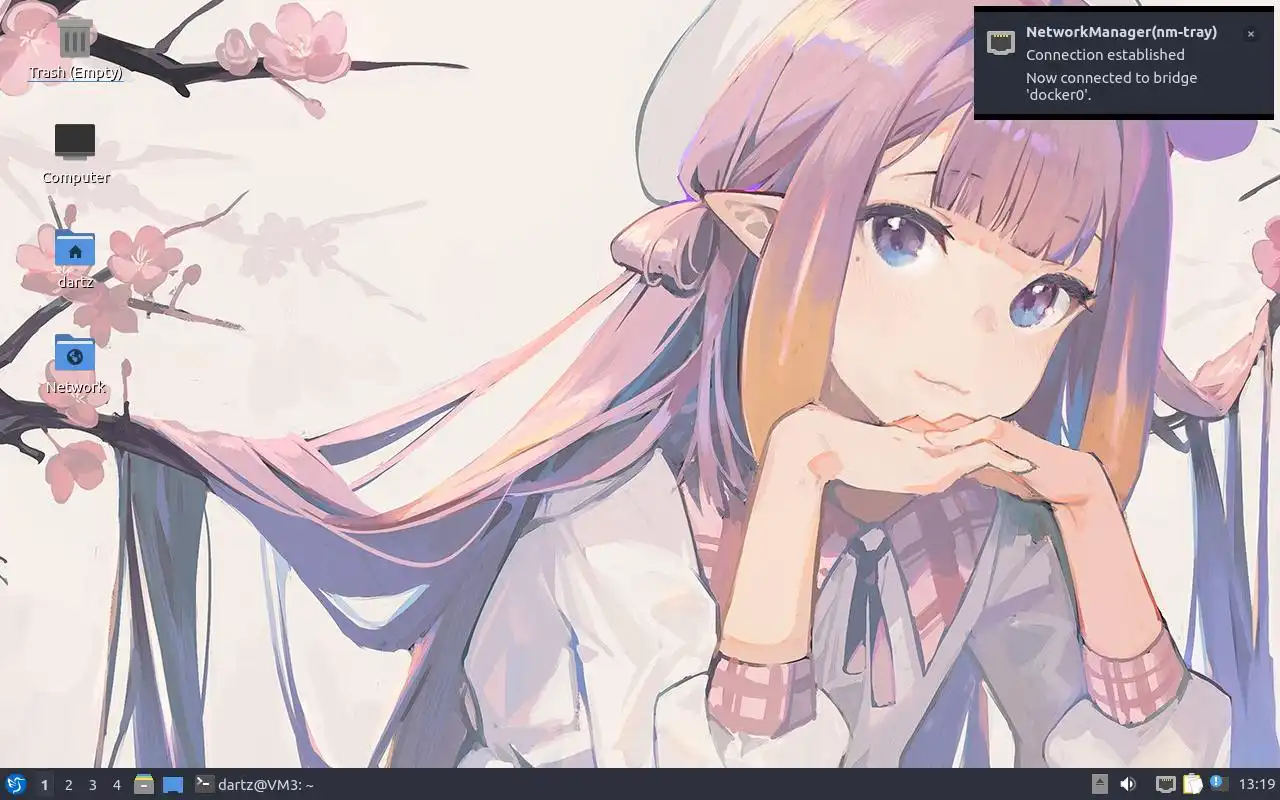The image size is (1280, 800).
Task: Open the update notifier tray icon
Action: [1218, 784]
